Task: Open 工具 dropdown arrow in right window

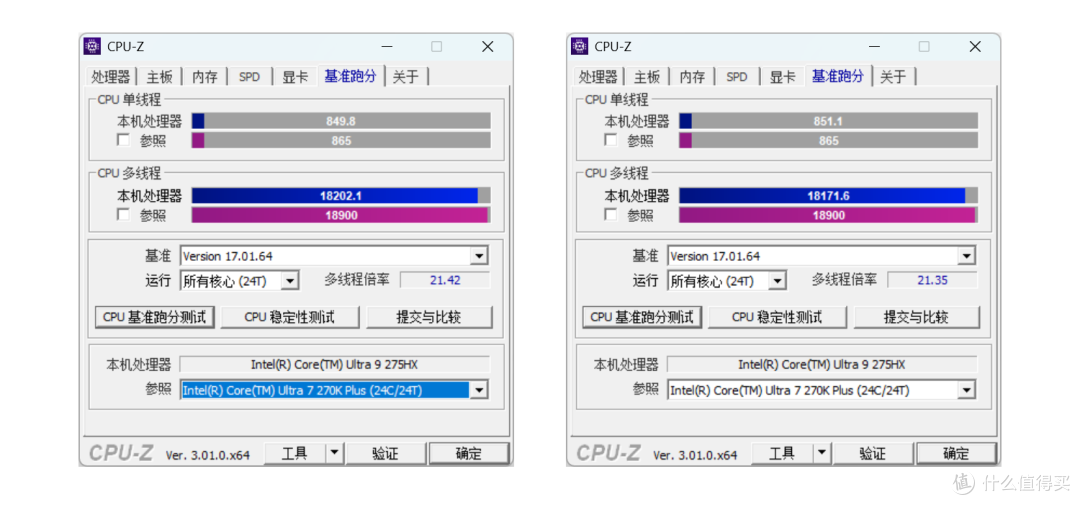Action: click(x=822, y=453)
